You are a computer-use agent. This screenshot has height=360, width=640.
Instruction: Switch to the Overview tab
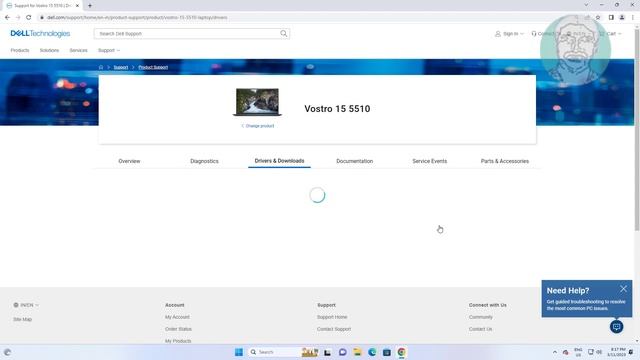[129, 161]
